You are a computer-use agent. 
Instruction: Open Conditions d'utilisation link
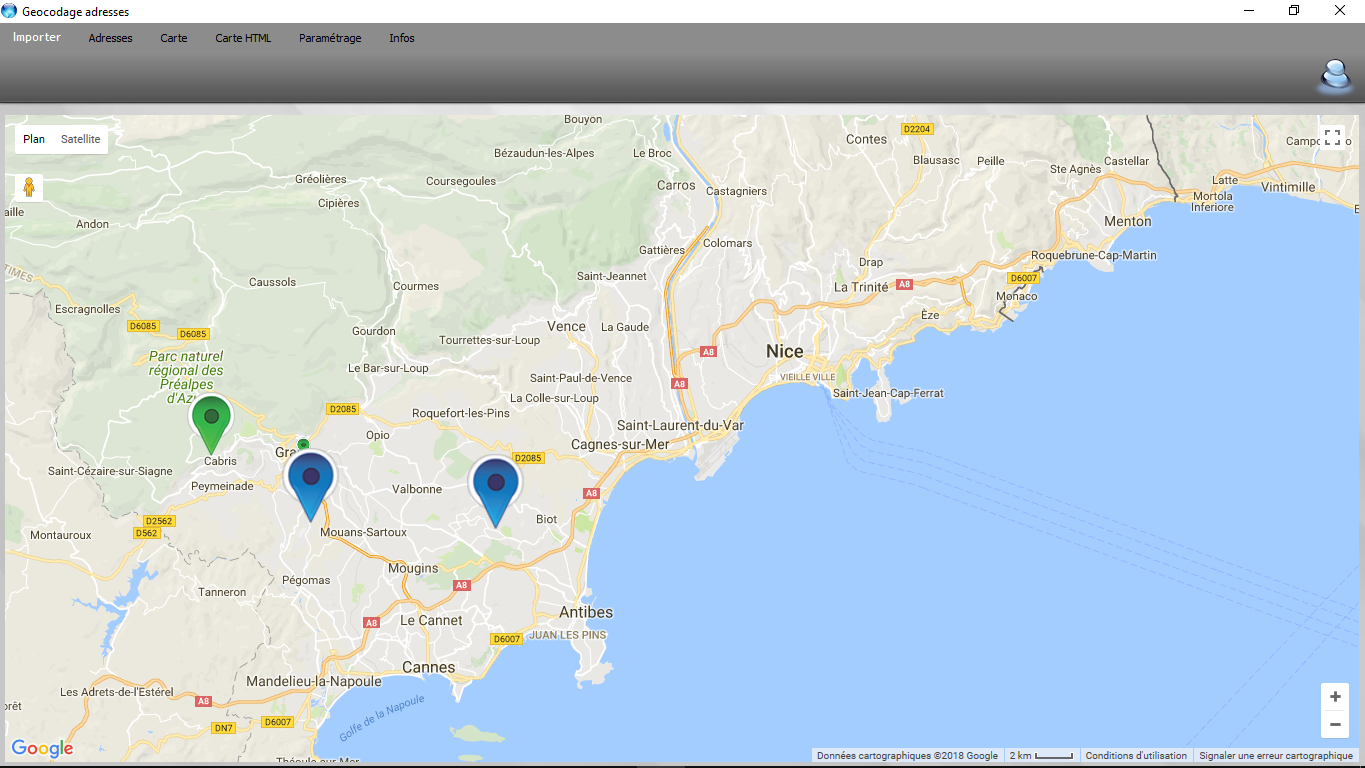coord(1136,756)
